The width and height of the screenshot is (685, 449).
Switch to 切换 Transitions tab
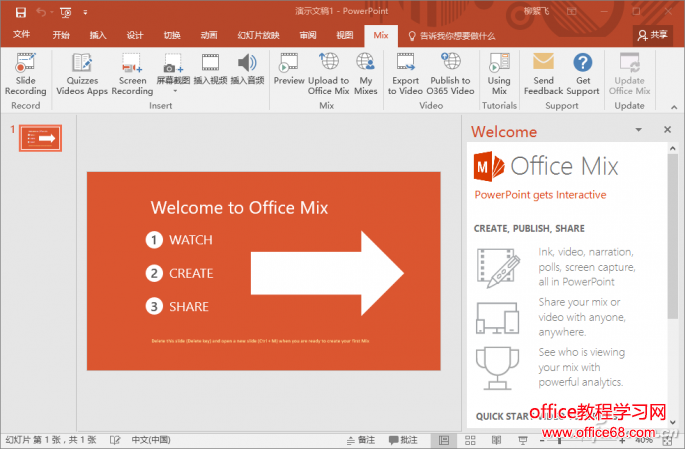point(172,35)
